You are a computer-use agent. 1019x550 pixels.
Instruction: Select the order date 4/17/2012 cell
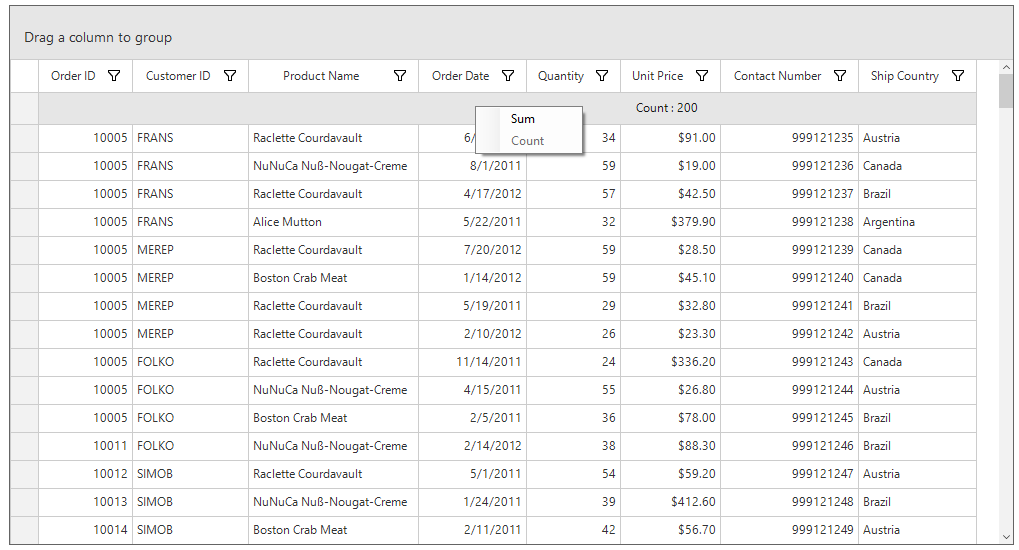472,194
